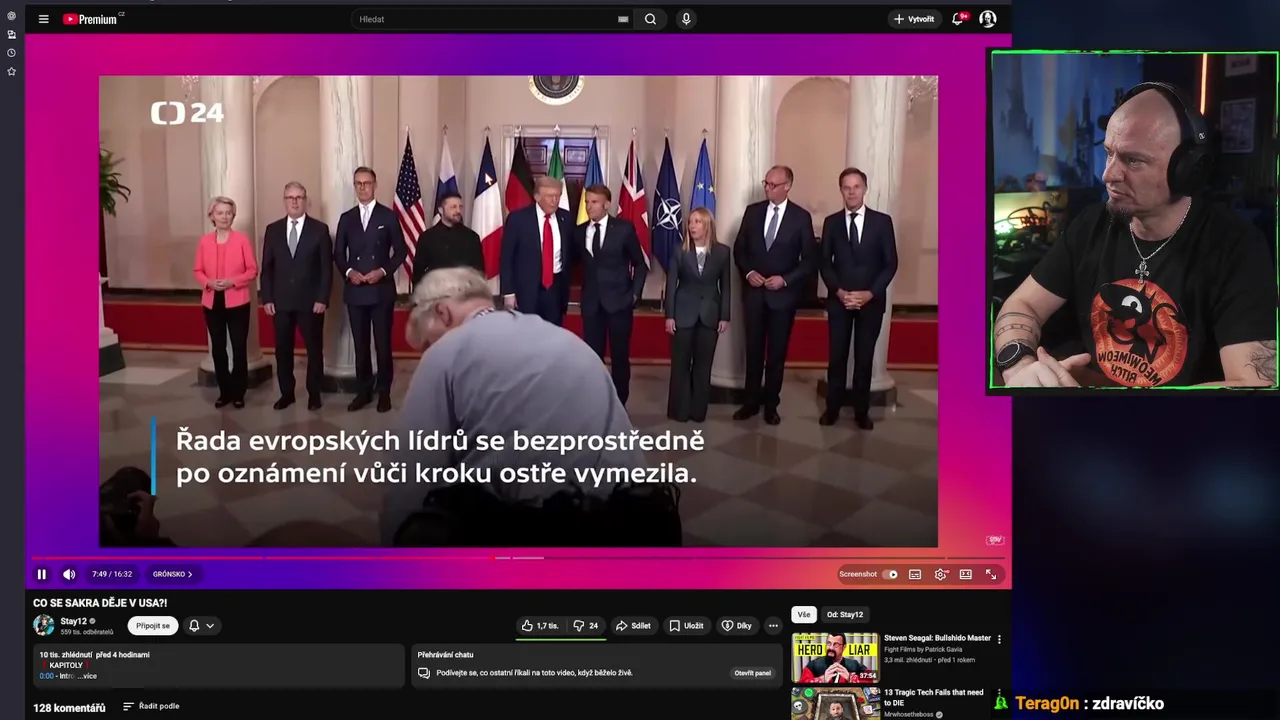
Task: Open the GRÓNSKO chapter chevron
Action: tap(172, 574)
